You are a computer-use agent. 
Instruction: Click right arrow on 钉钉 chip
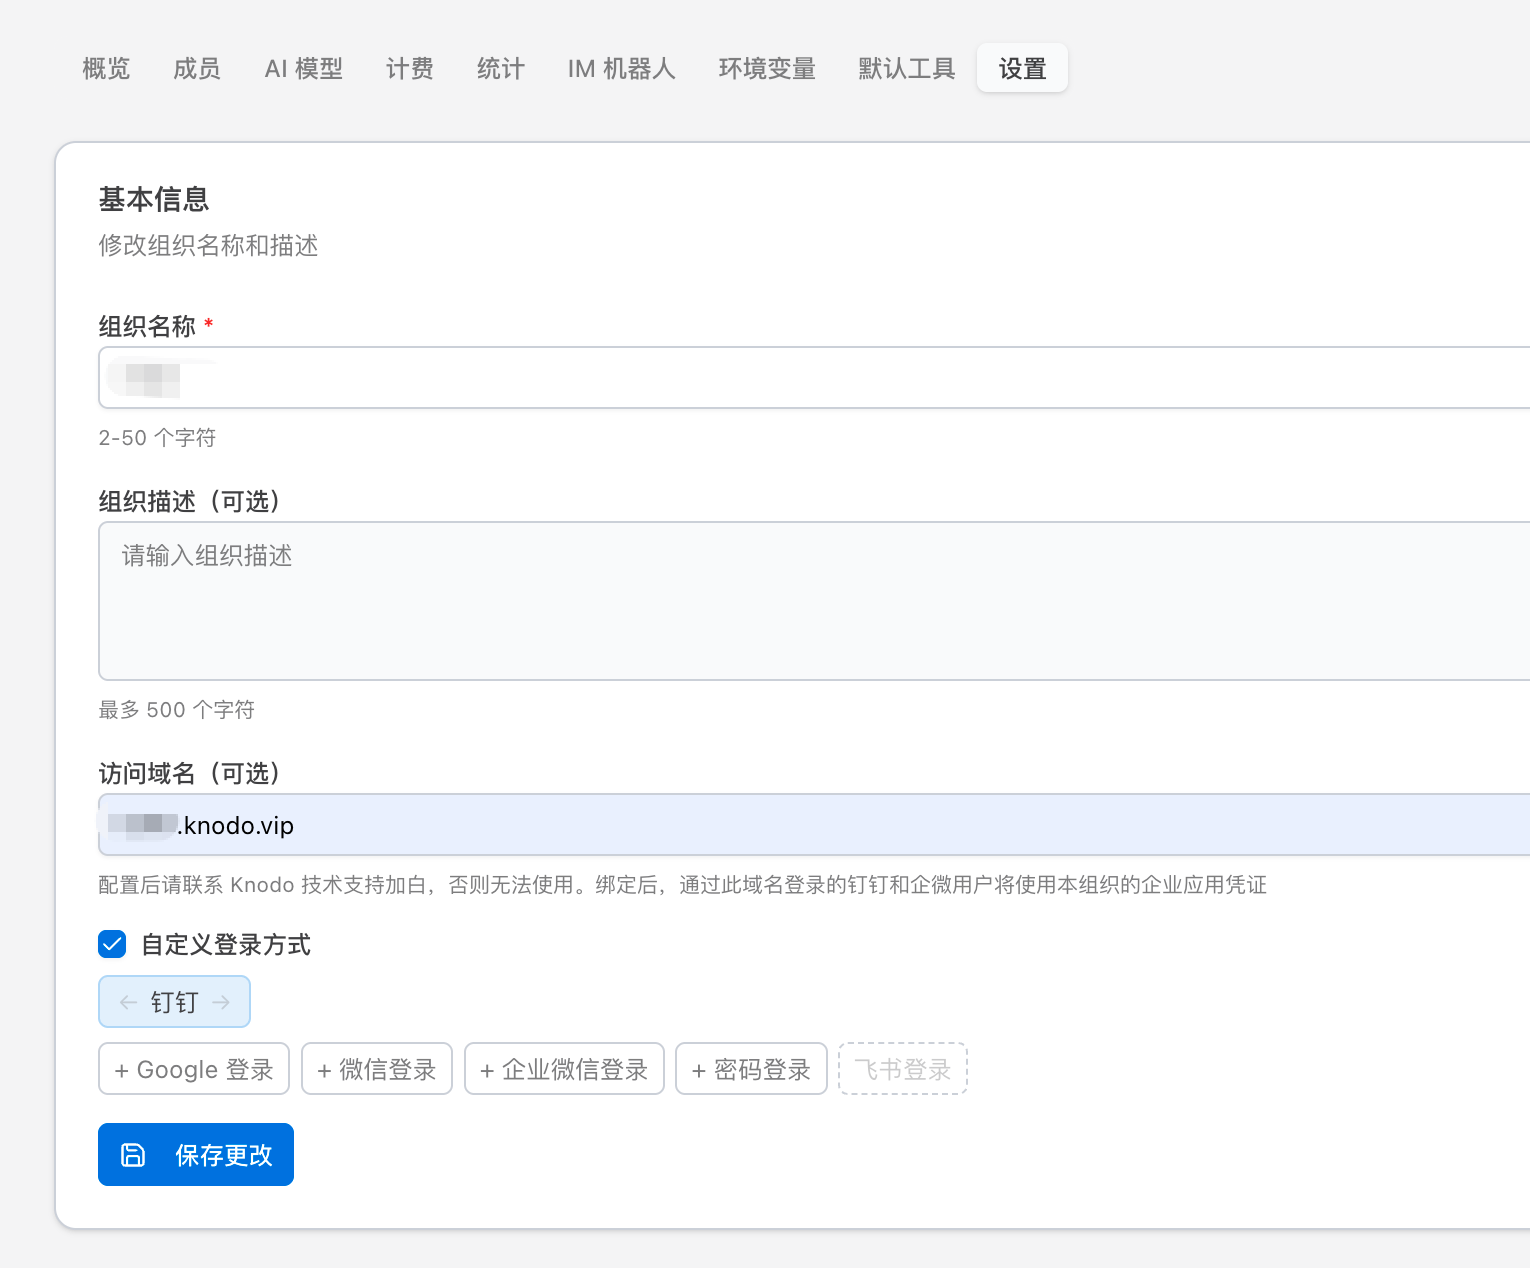pyautogui.click(x=221, y=1002)
